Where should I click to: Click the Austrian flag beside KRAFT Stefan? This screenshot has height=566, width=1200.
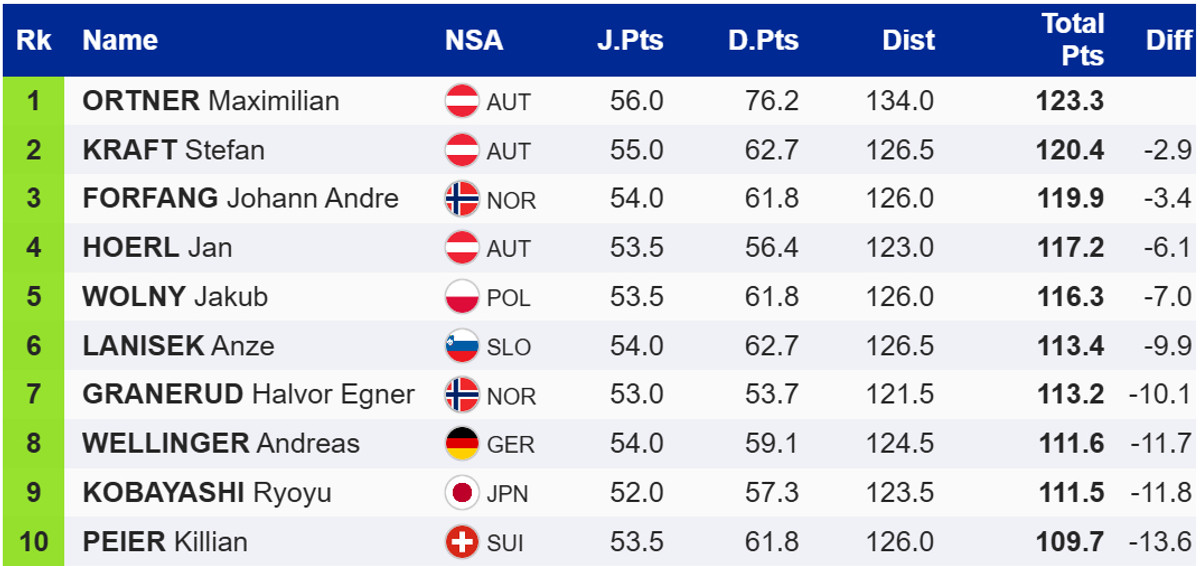pos(462,150)
